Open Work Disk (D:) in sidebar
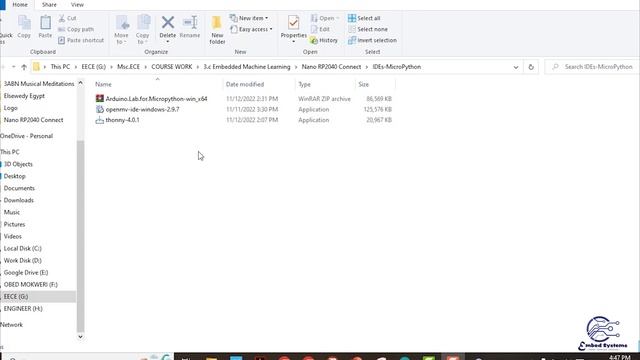This screenshot has width=640, height=360. point(22,260)
